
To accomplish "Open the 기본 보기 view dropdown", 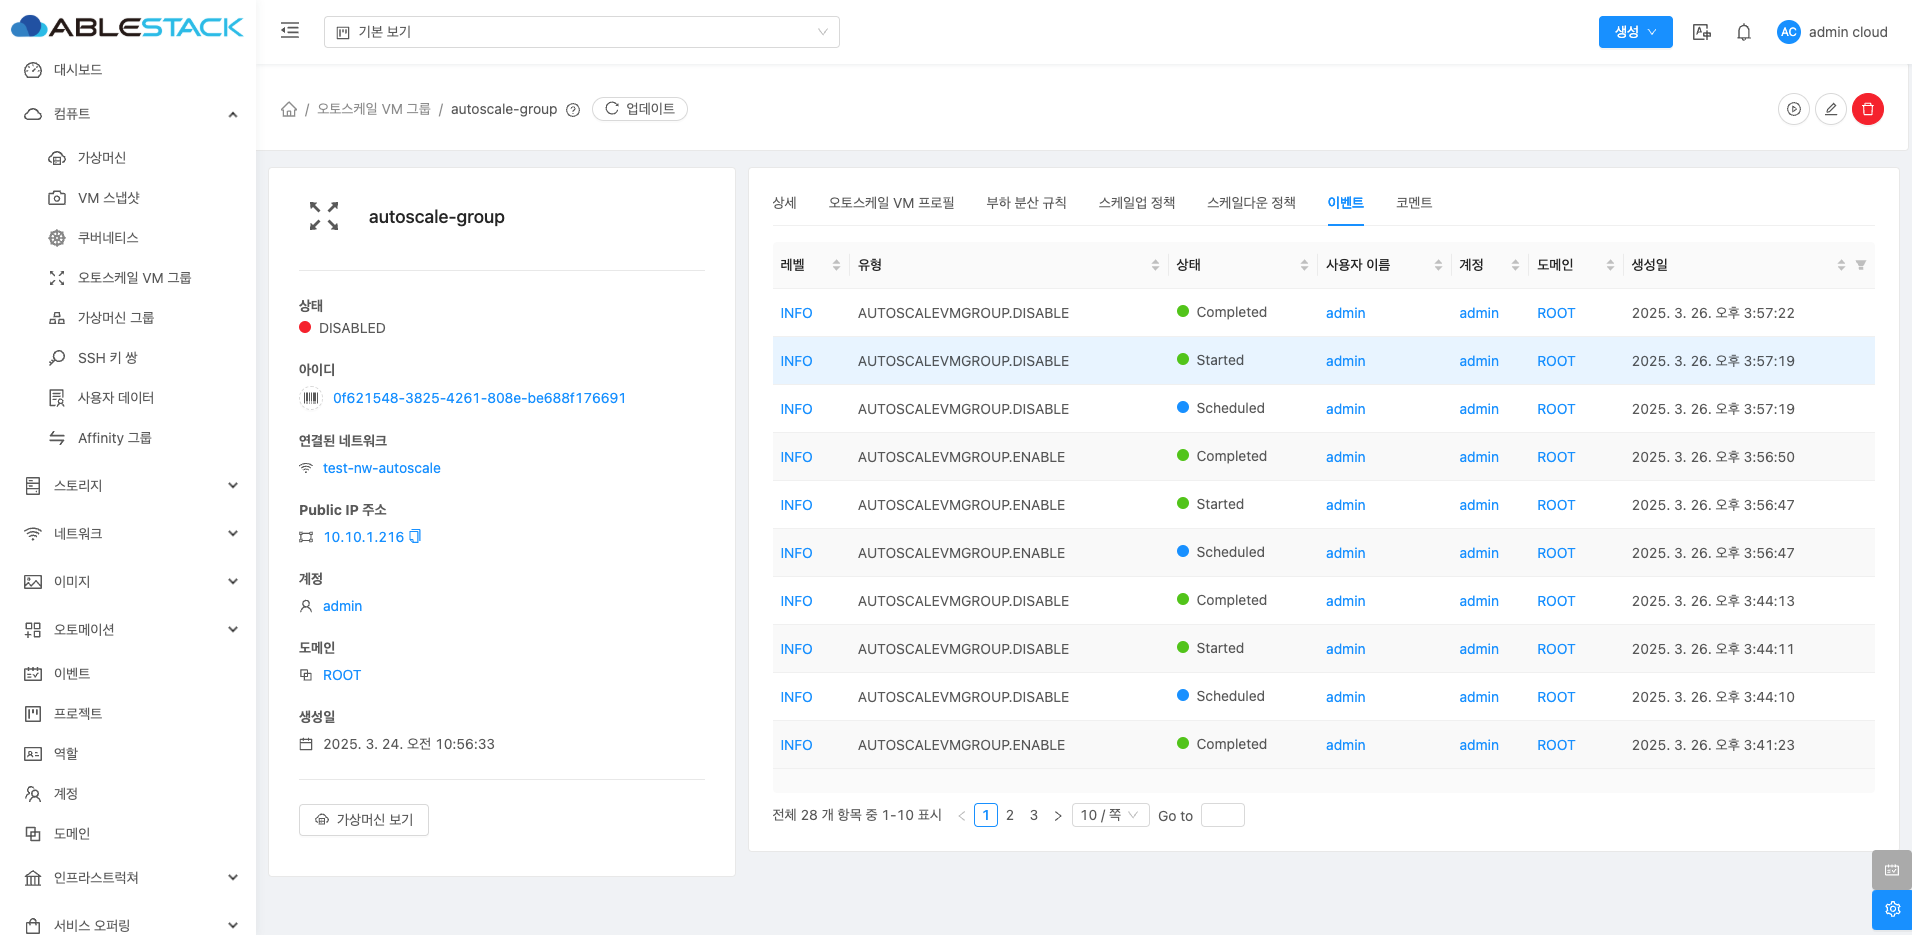I will (581, 32).
